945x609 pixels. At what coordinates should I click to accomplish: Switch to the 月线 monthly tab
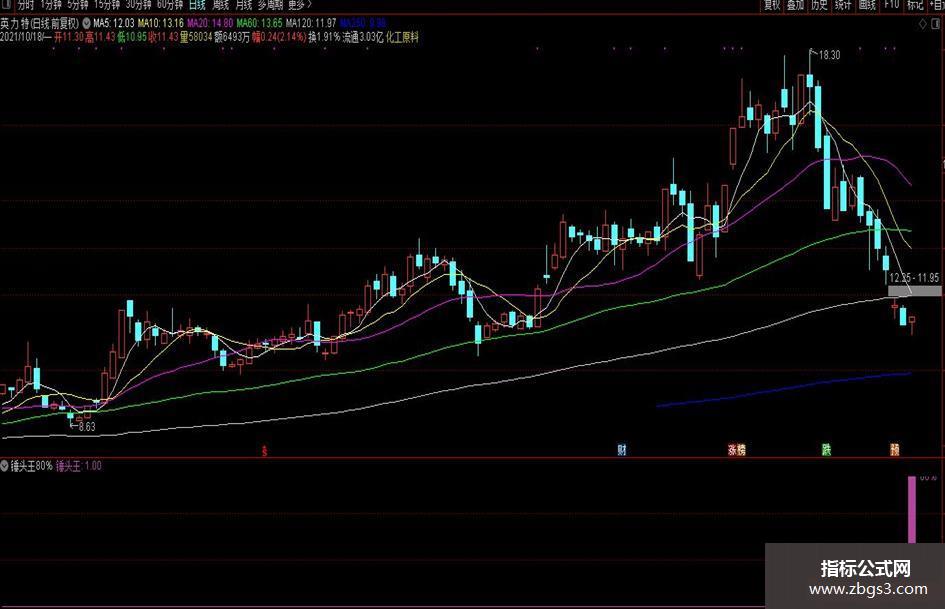(x=243, y=5)
